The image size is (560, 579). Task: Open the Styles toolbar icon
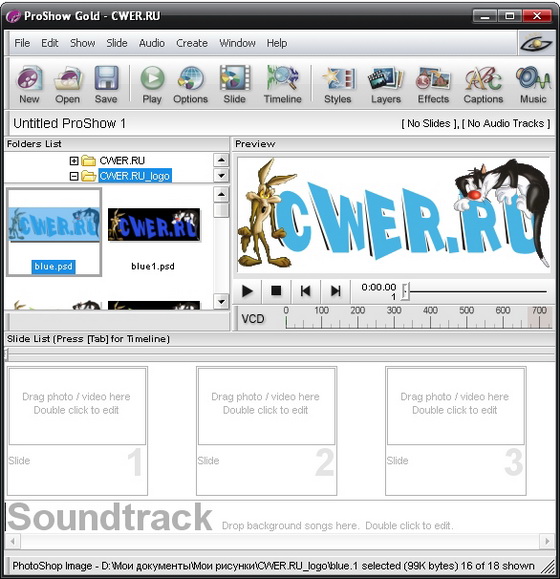point(338,85)
